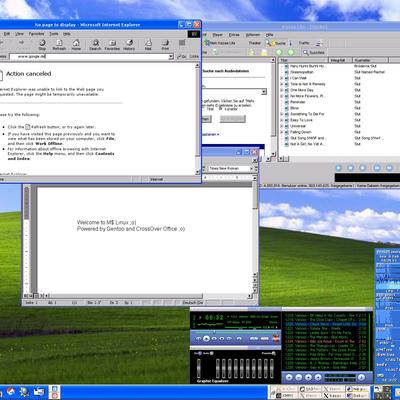Click add files button in Winamp playlist
Screen dimensions: 400x400
pos(289,377)
